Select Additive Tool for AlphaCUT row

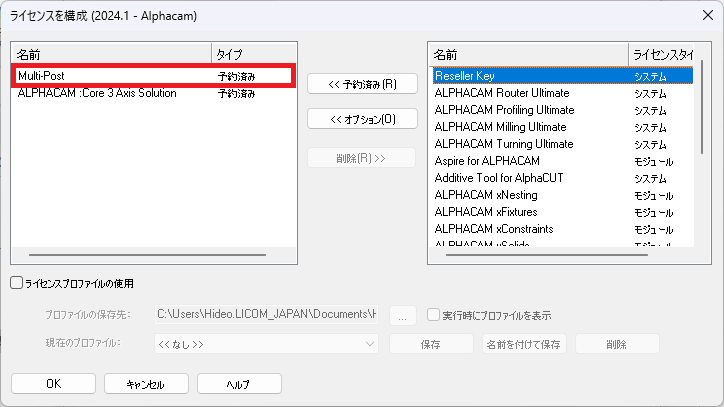coord(563,178)
